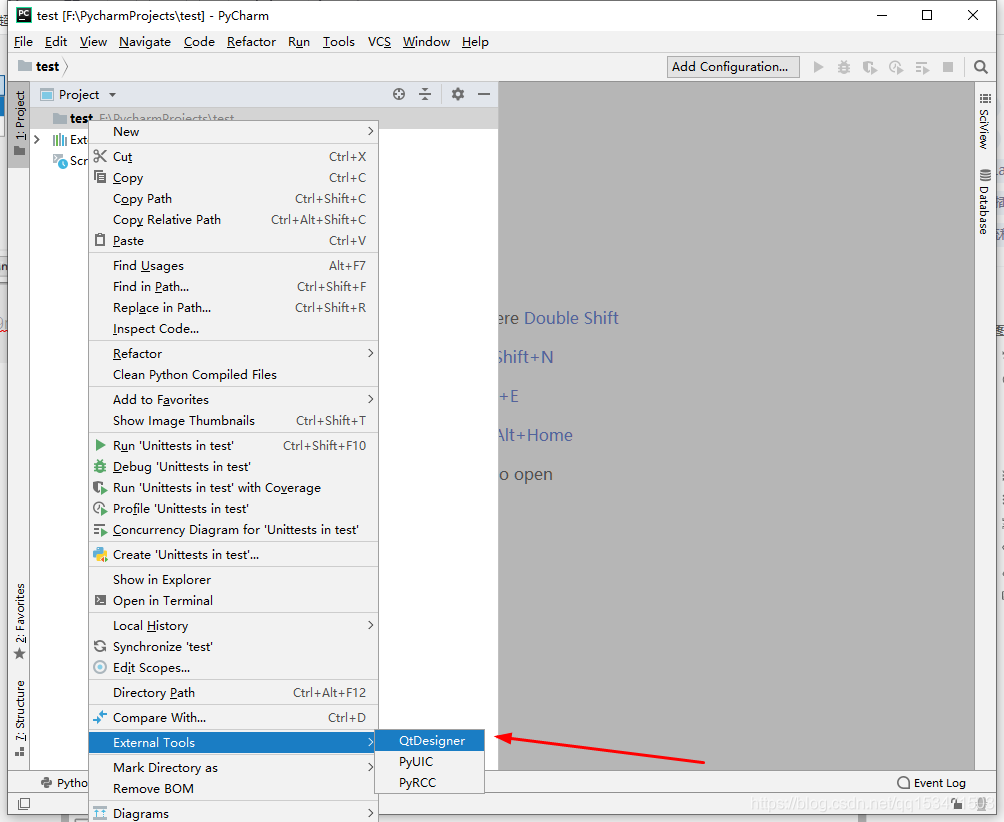Choose Show Image Thumbnails
The width and height of the screenshot is (1004, 822).
pos(233,421)
